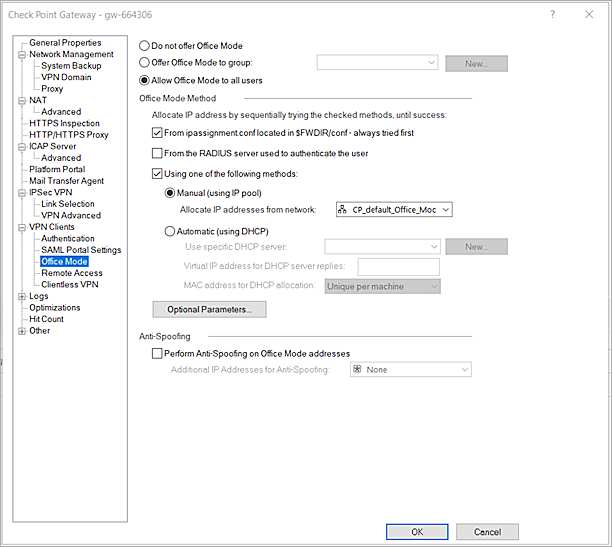Viewport: 612px width, 547px height.
Task: Collapse the IPSec VPN tree node
Action: coord(22,193)
